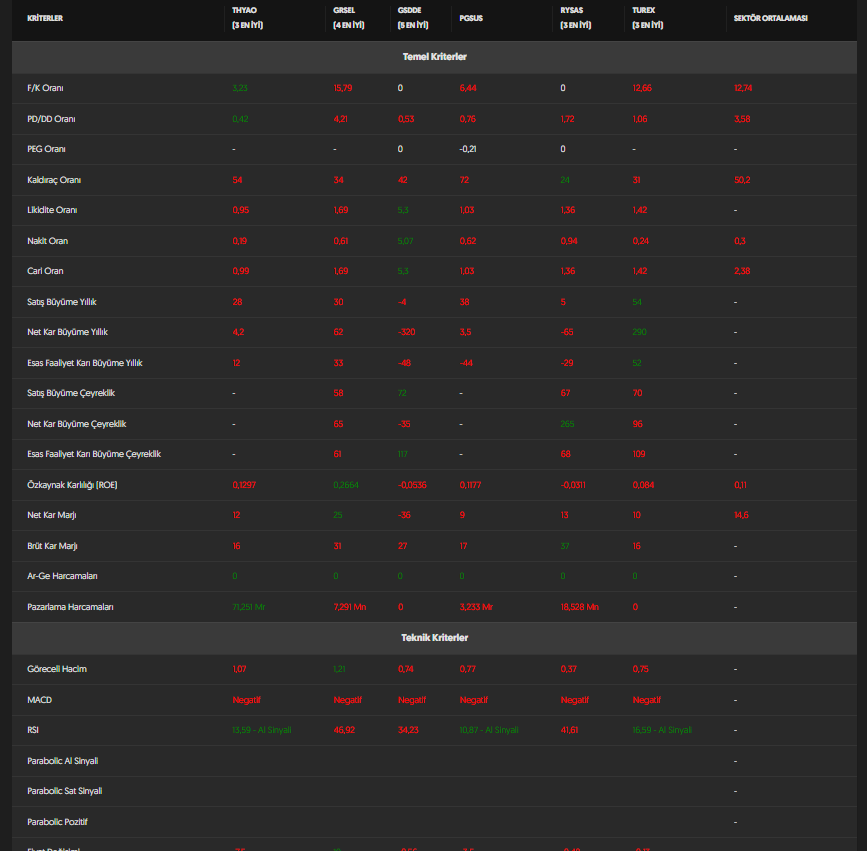Click PGSUS F/K value 6,44
This screenshot has width=867, height=851.
[x=468, y=88]
